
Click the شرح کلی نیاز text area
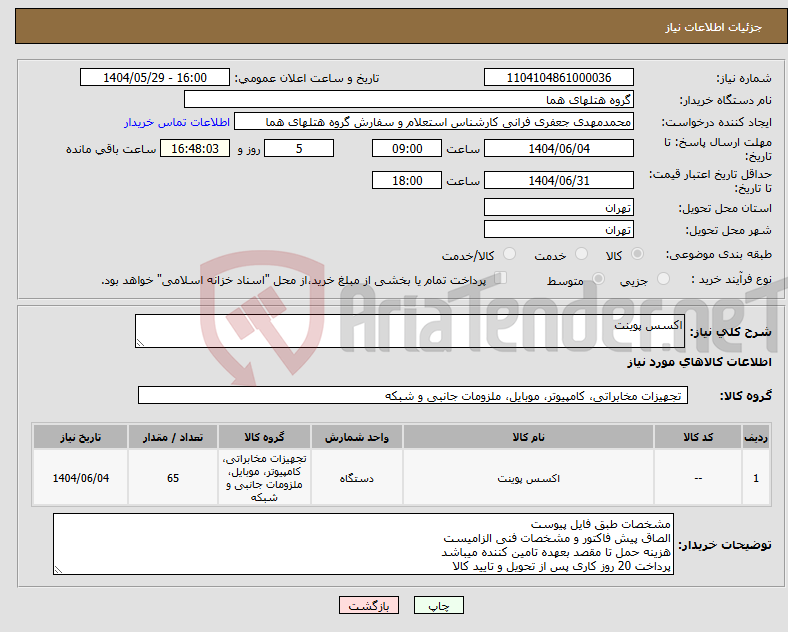[410, 331]
